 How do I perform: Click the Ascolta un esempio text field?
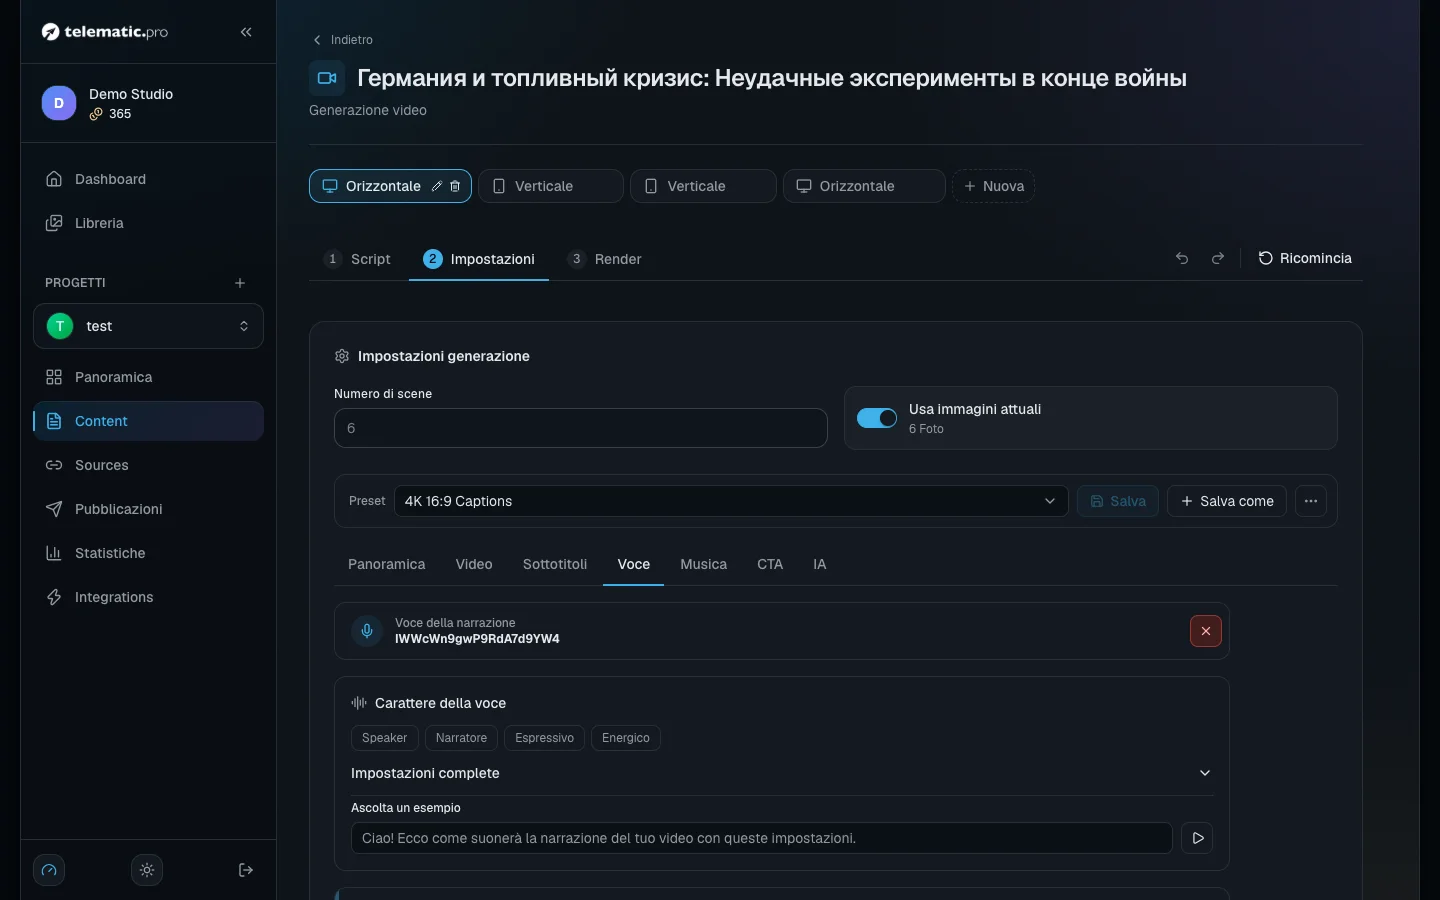point(762,838)
